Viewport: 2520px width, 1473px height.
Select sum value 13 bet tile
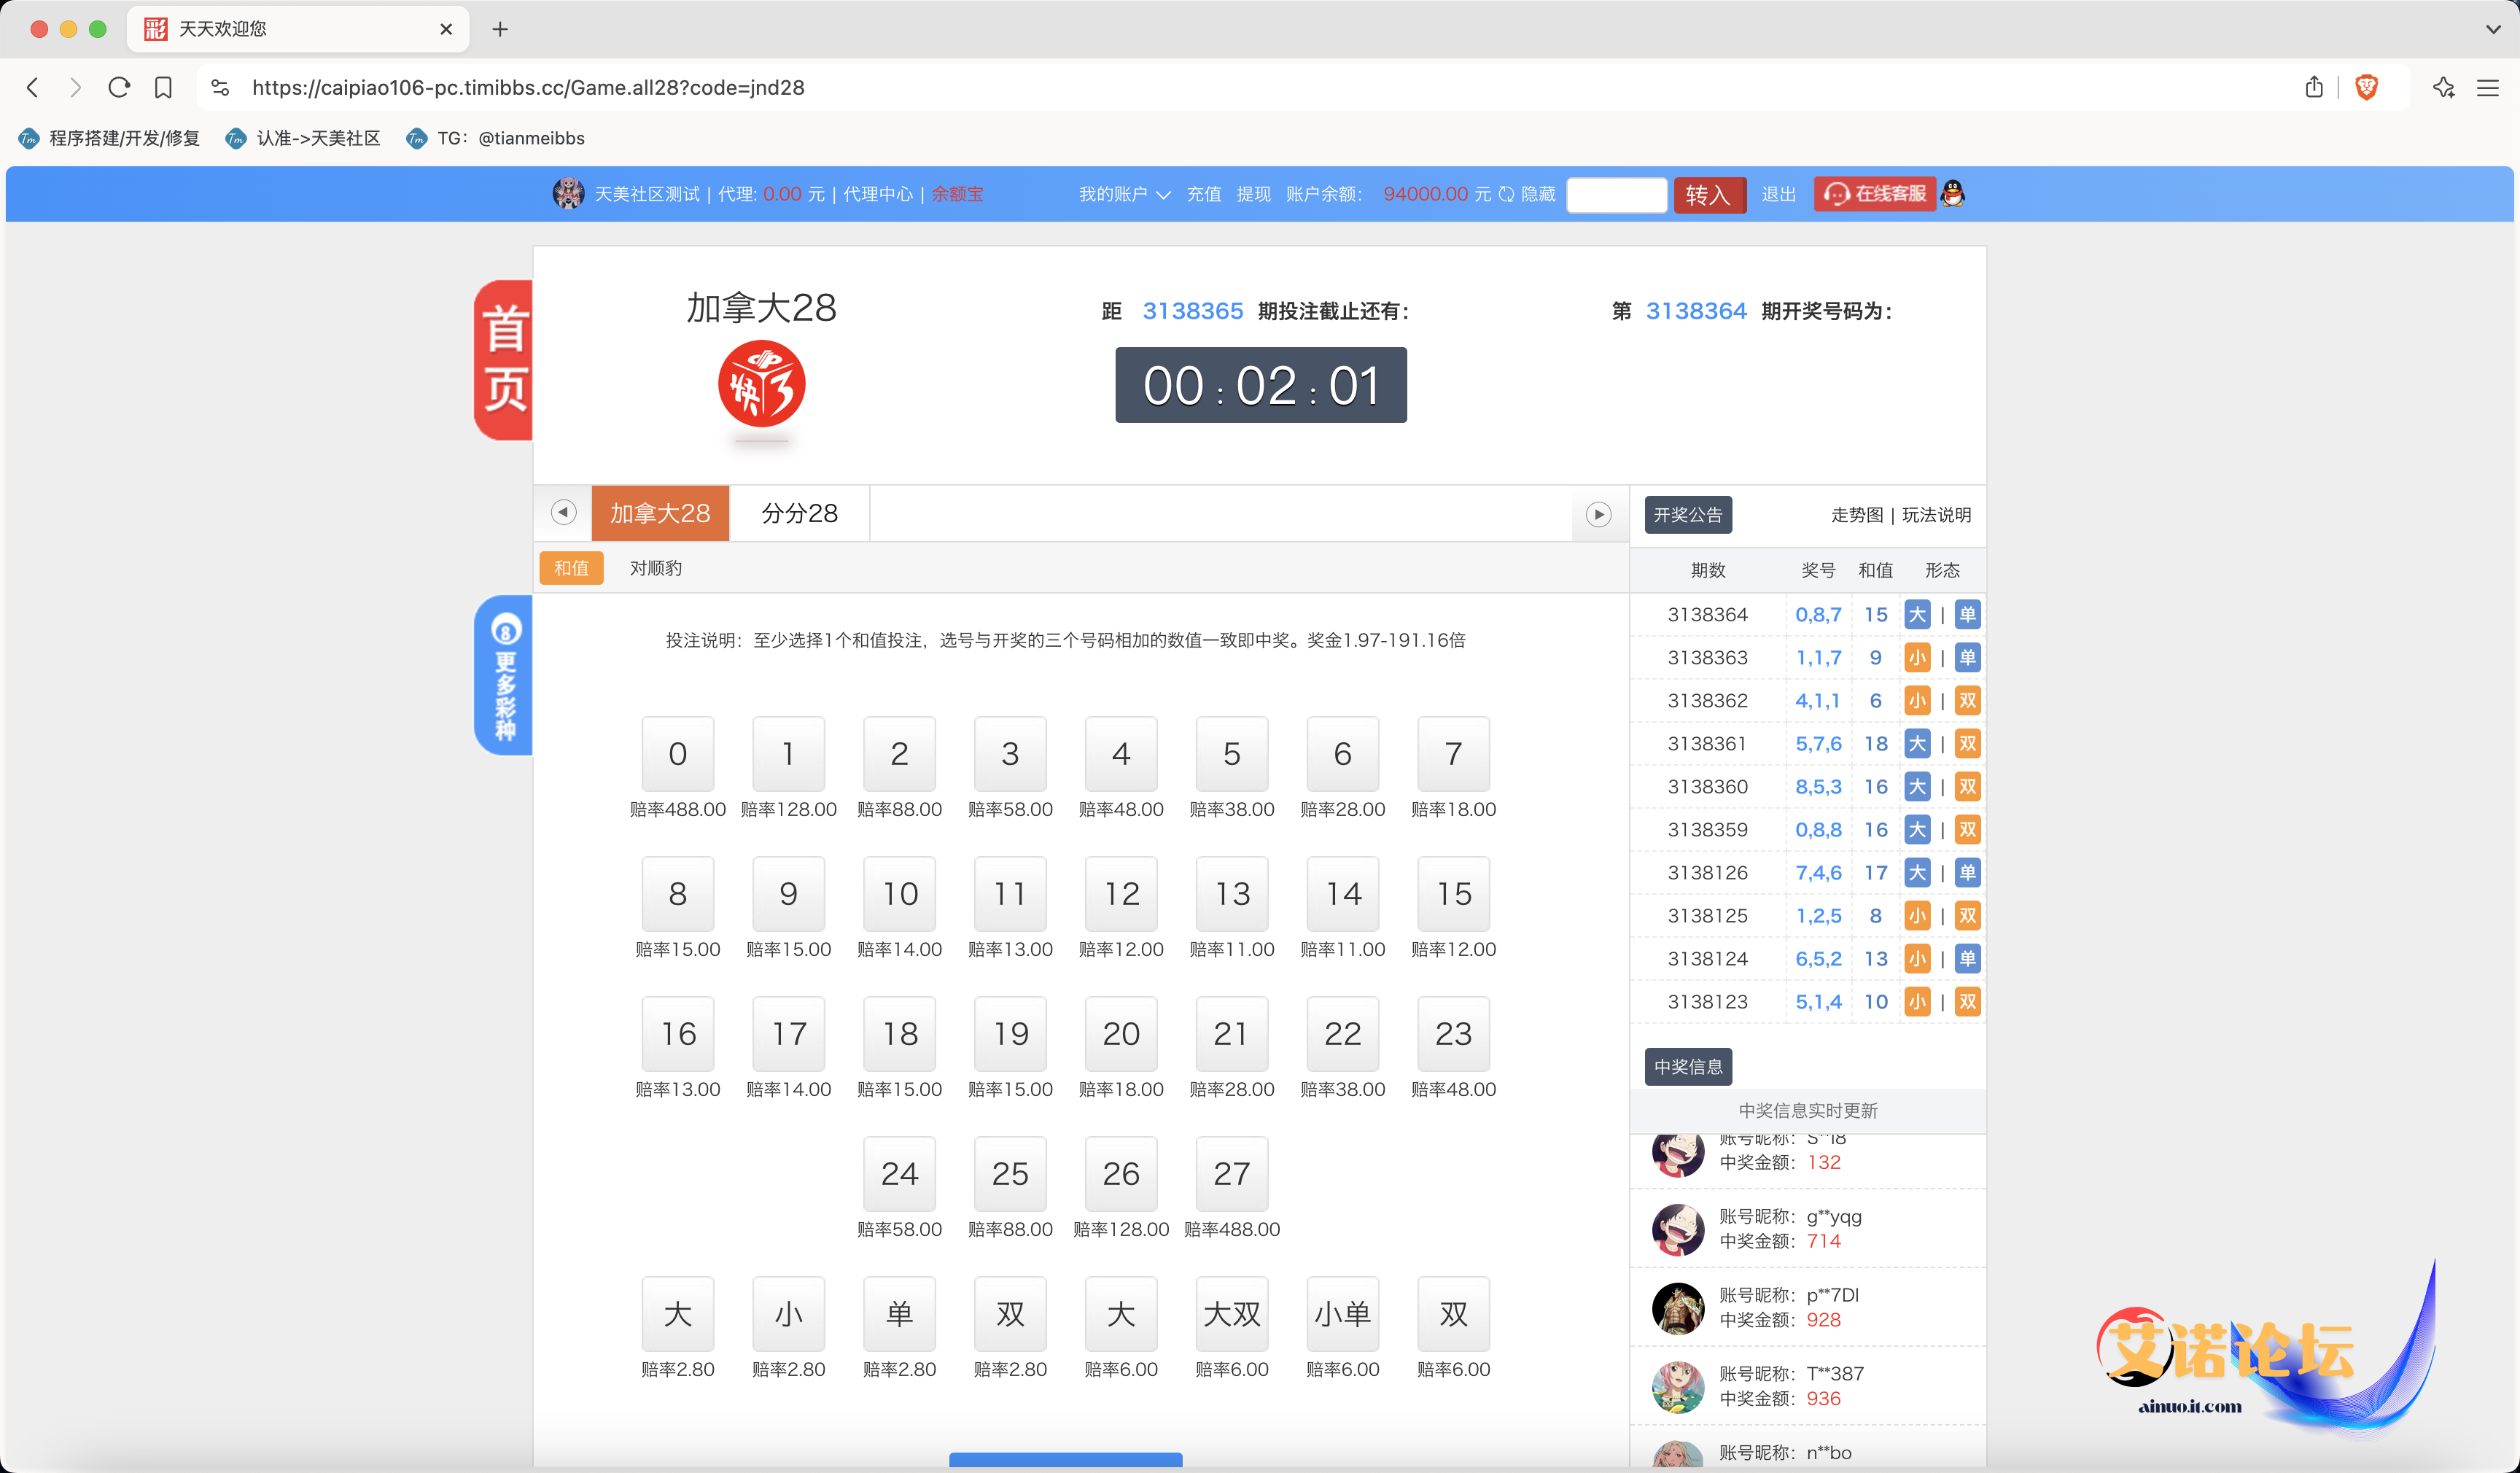point(1232,894)
